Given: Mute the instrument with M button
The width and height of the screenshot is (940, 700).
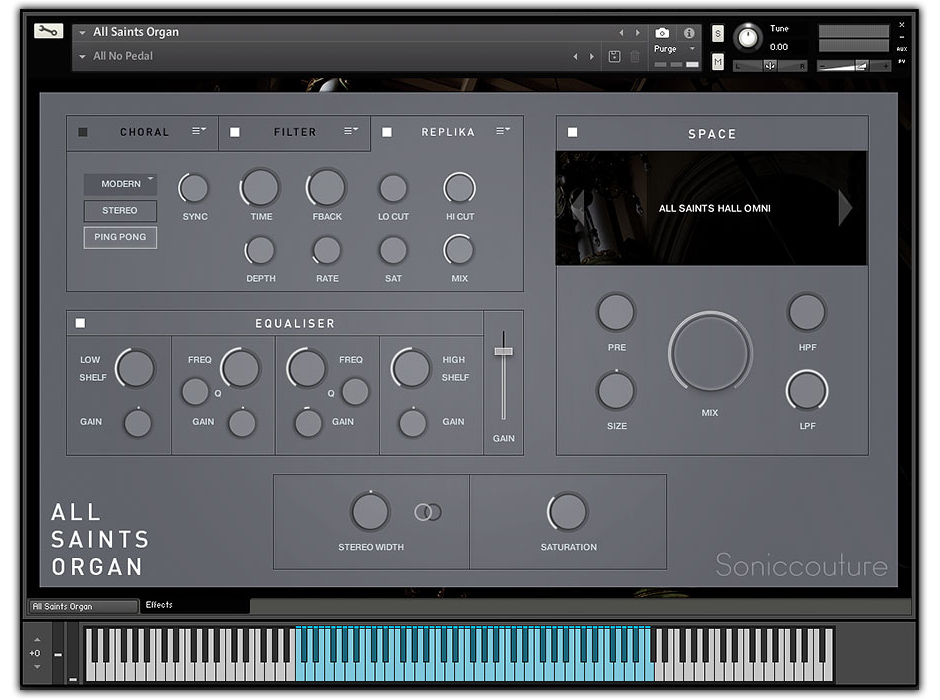Looking at the screenshot, I should click(718, 62).
